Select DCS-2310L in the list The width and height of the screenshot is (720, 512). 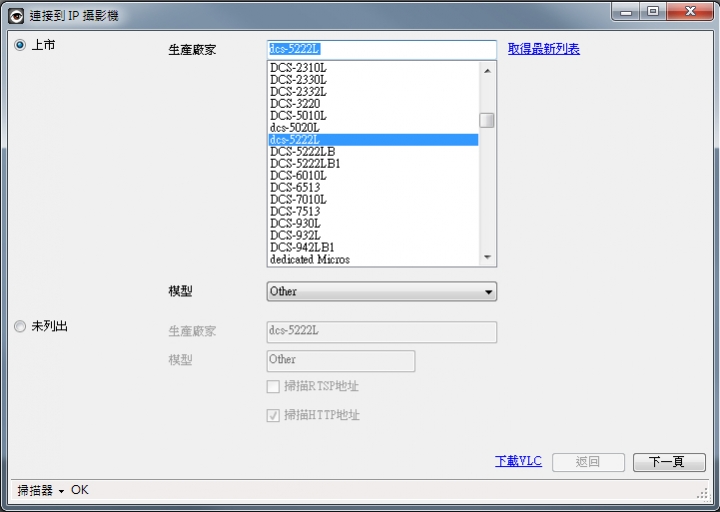coord(373,68)
